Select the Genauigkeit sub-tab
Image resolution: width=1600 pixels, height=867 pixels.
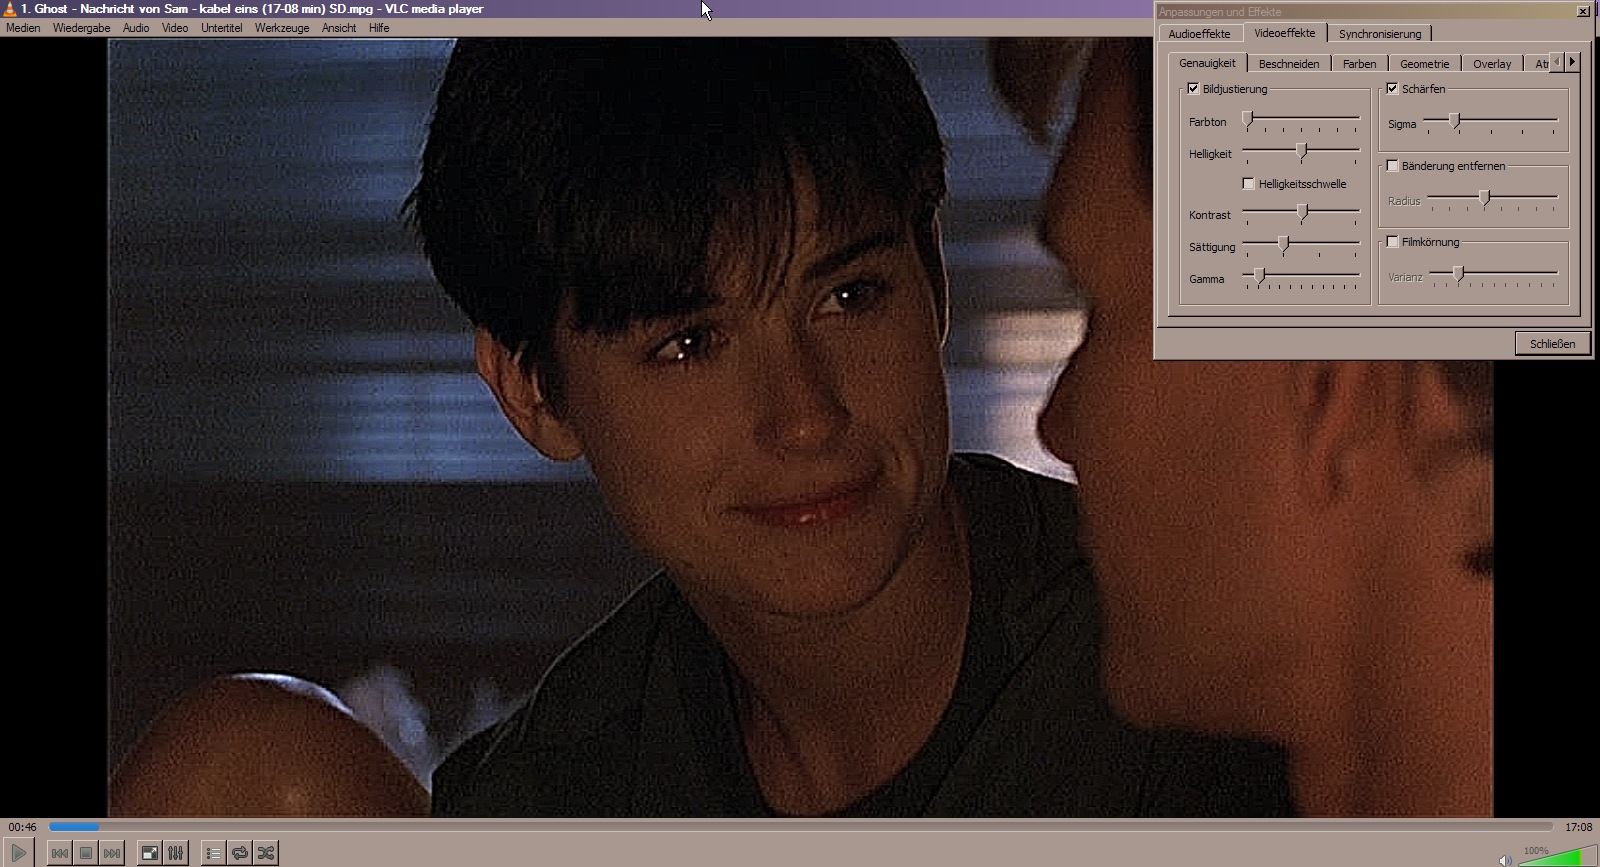tap(1207, 63)
